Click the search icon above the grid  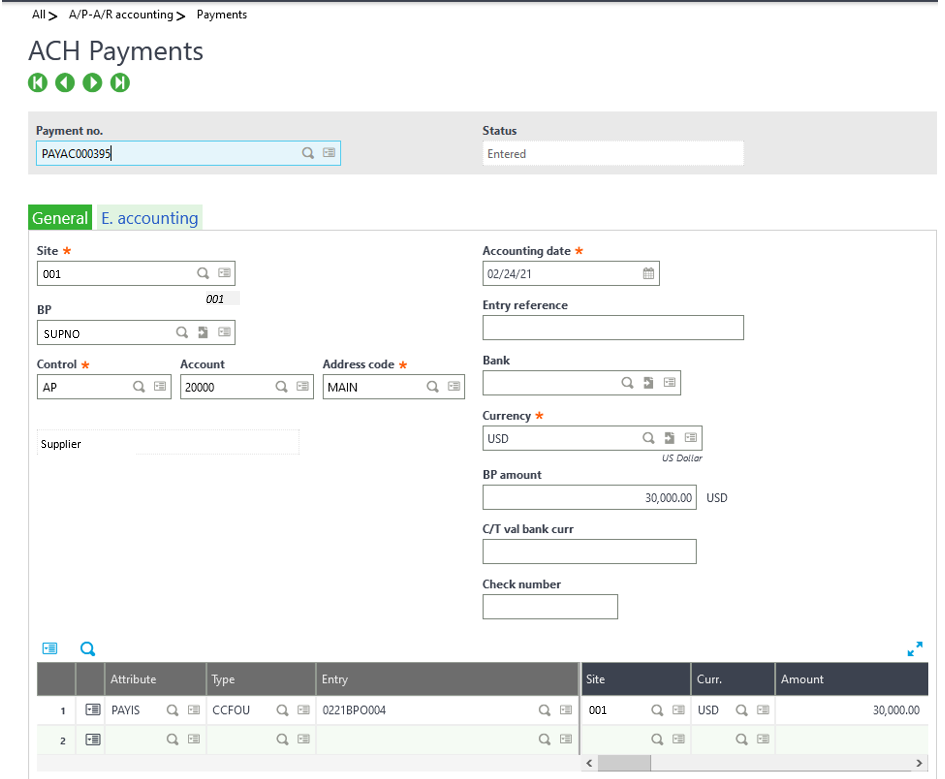click(x=88, y=649)
